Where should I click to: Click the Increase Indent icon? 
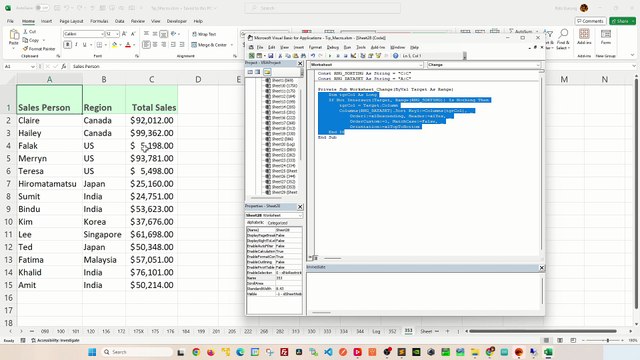[182, 44]
